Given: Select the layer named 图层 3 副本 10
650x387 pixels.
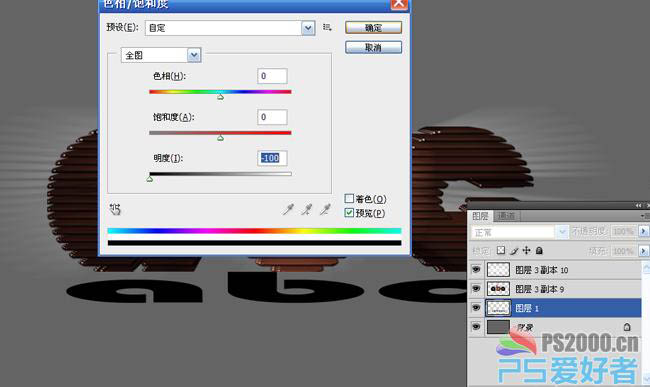Looking at the screenshot, I should [541, 270].
